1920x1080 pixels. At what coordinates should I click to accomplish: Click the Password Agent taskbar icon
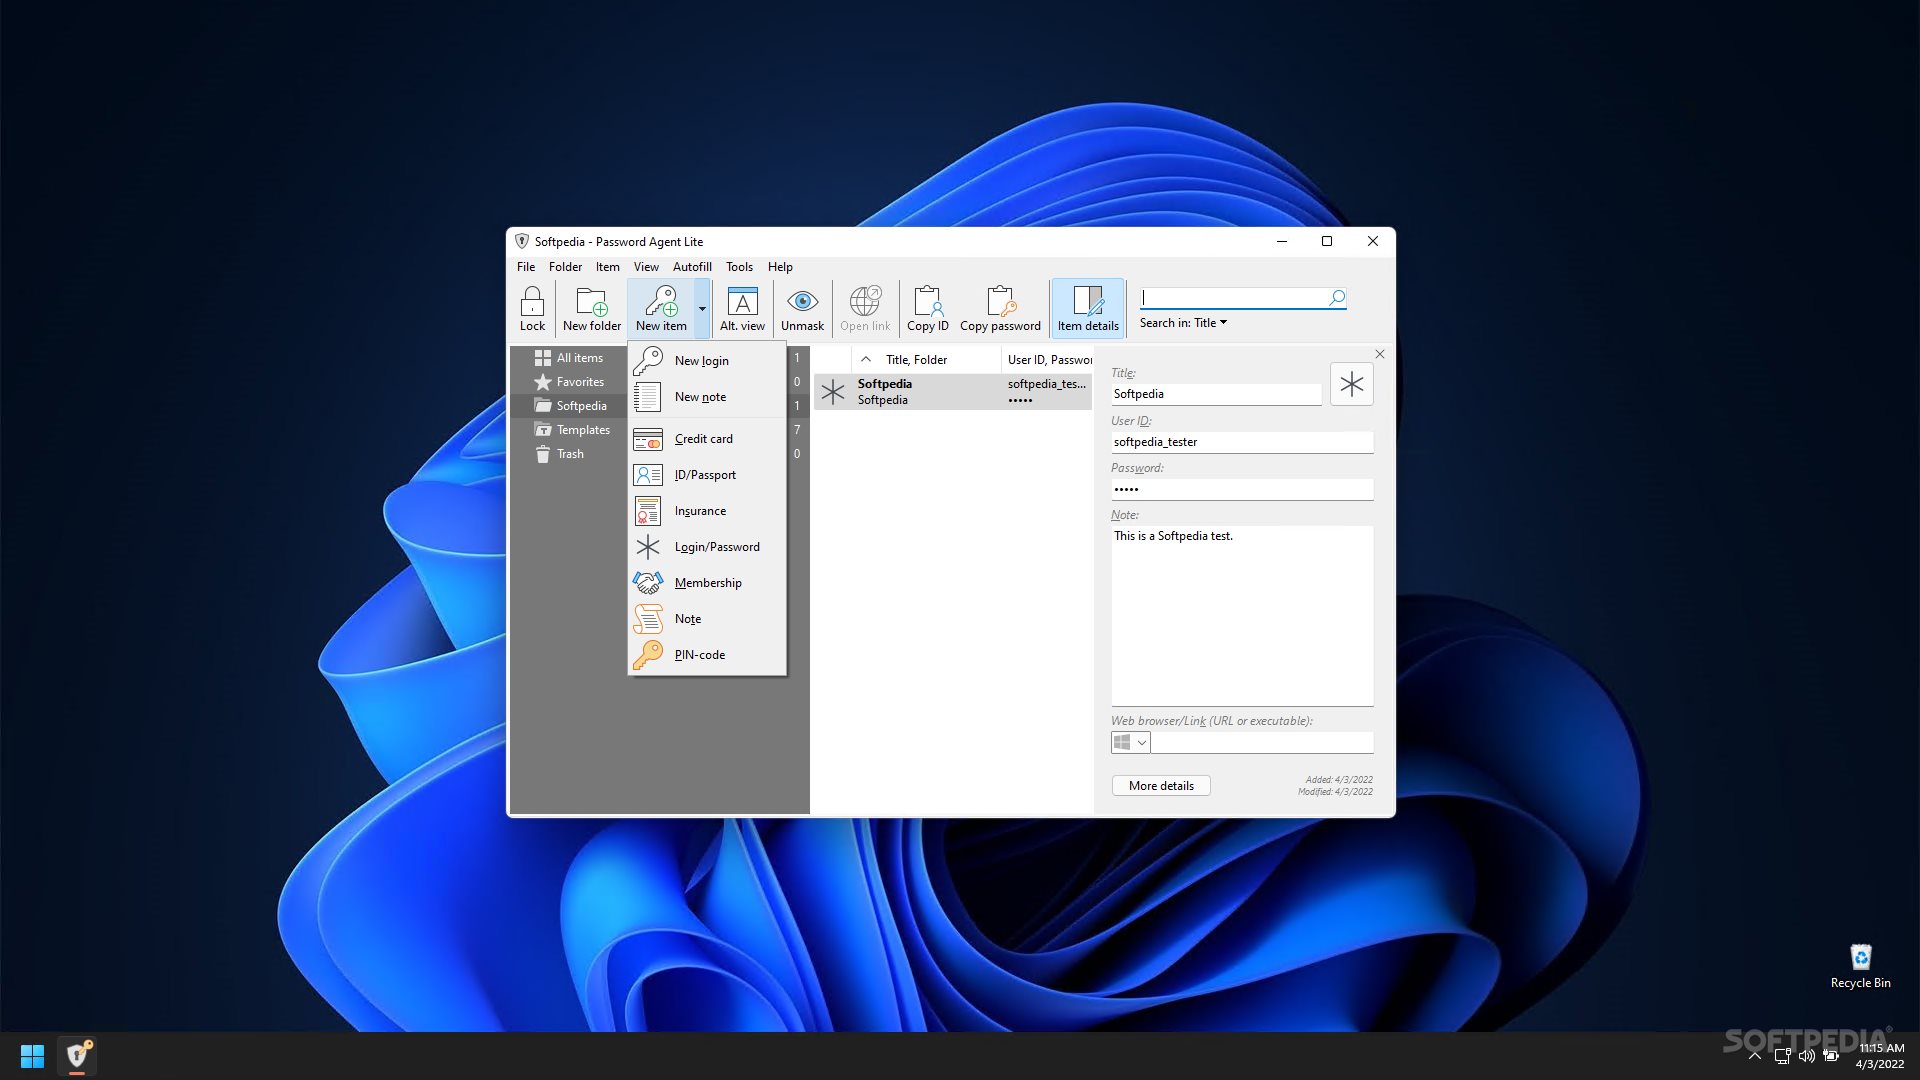pyautogui.click(x=77, y=1056)
